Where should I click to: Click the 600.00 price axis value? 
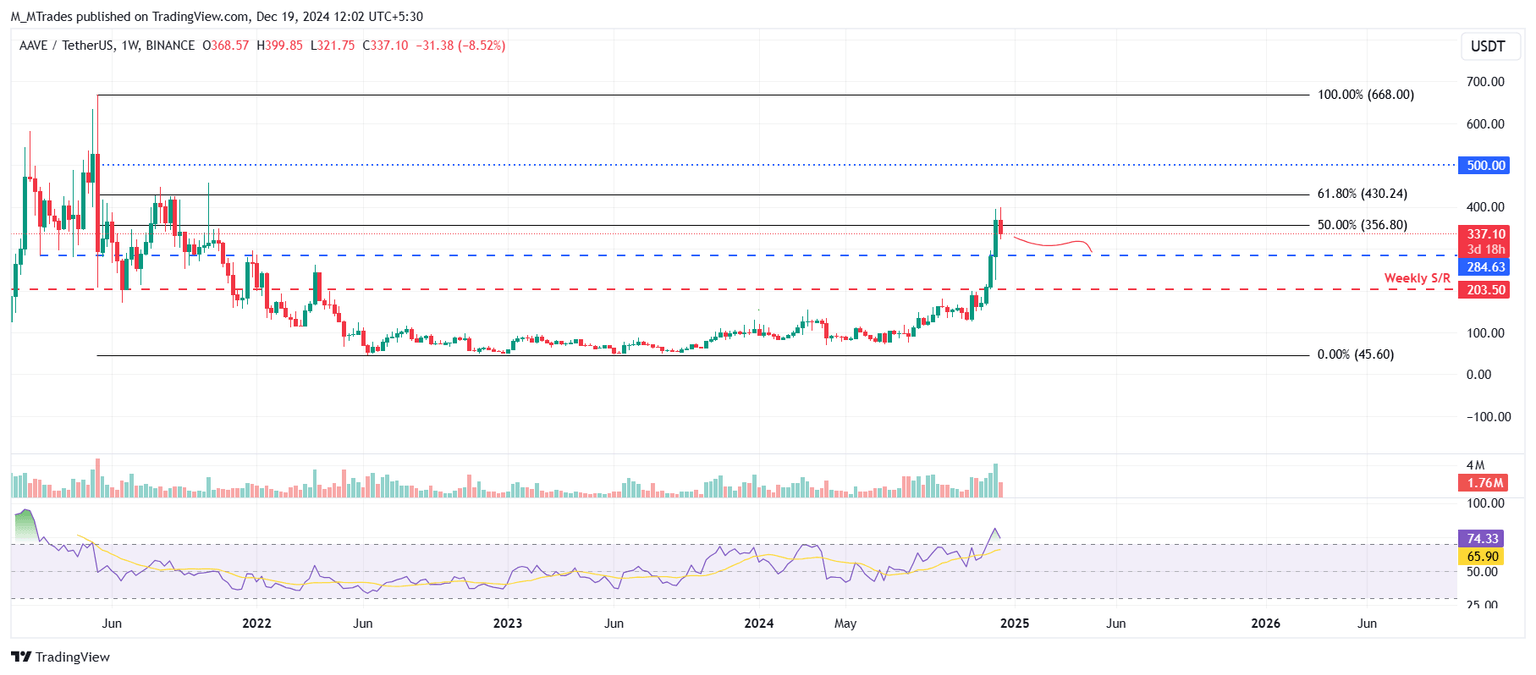coord(1487,124)
